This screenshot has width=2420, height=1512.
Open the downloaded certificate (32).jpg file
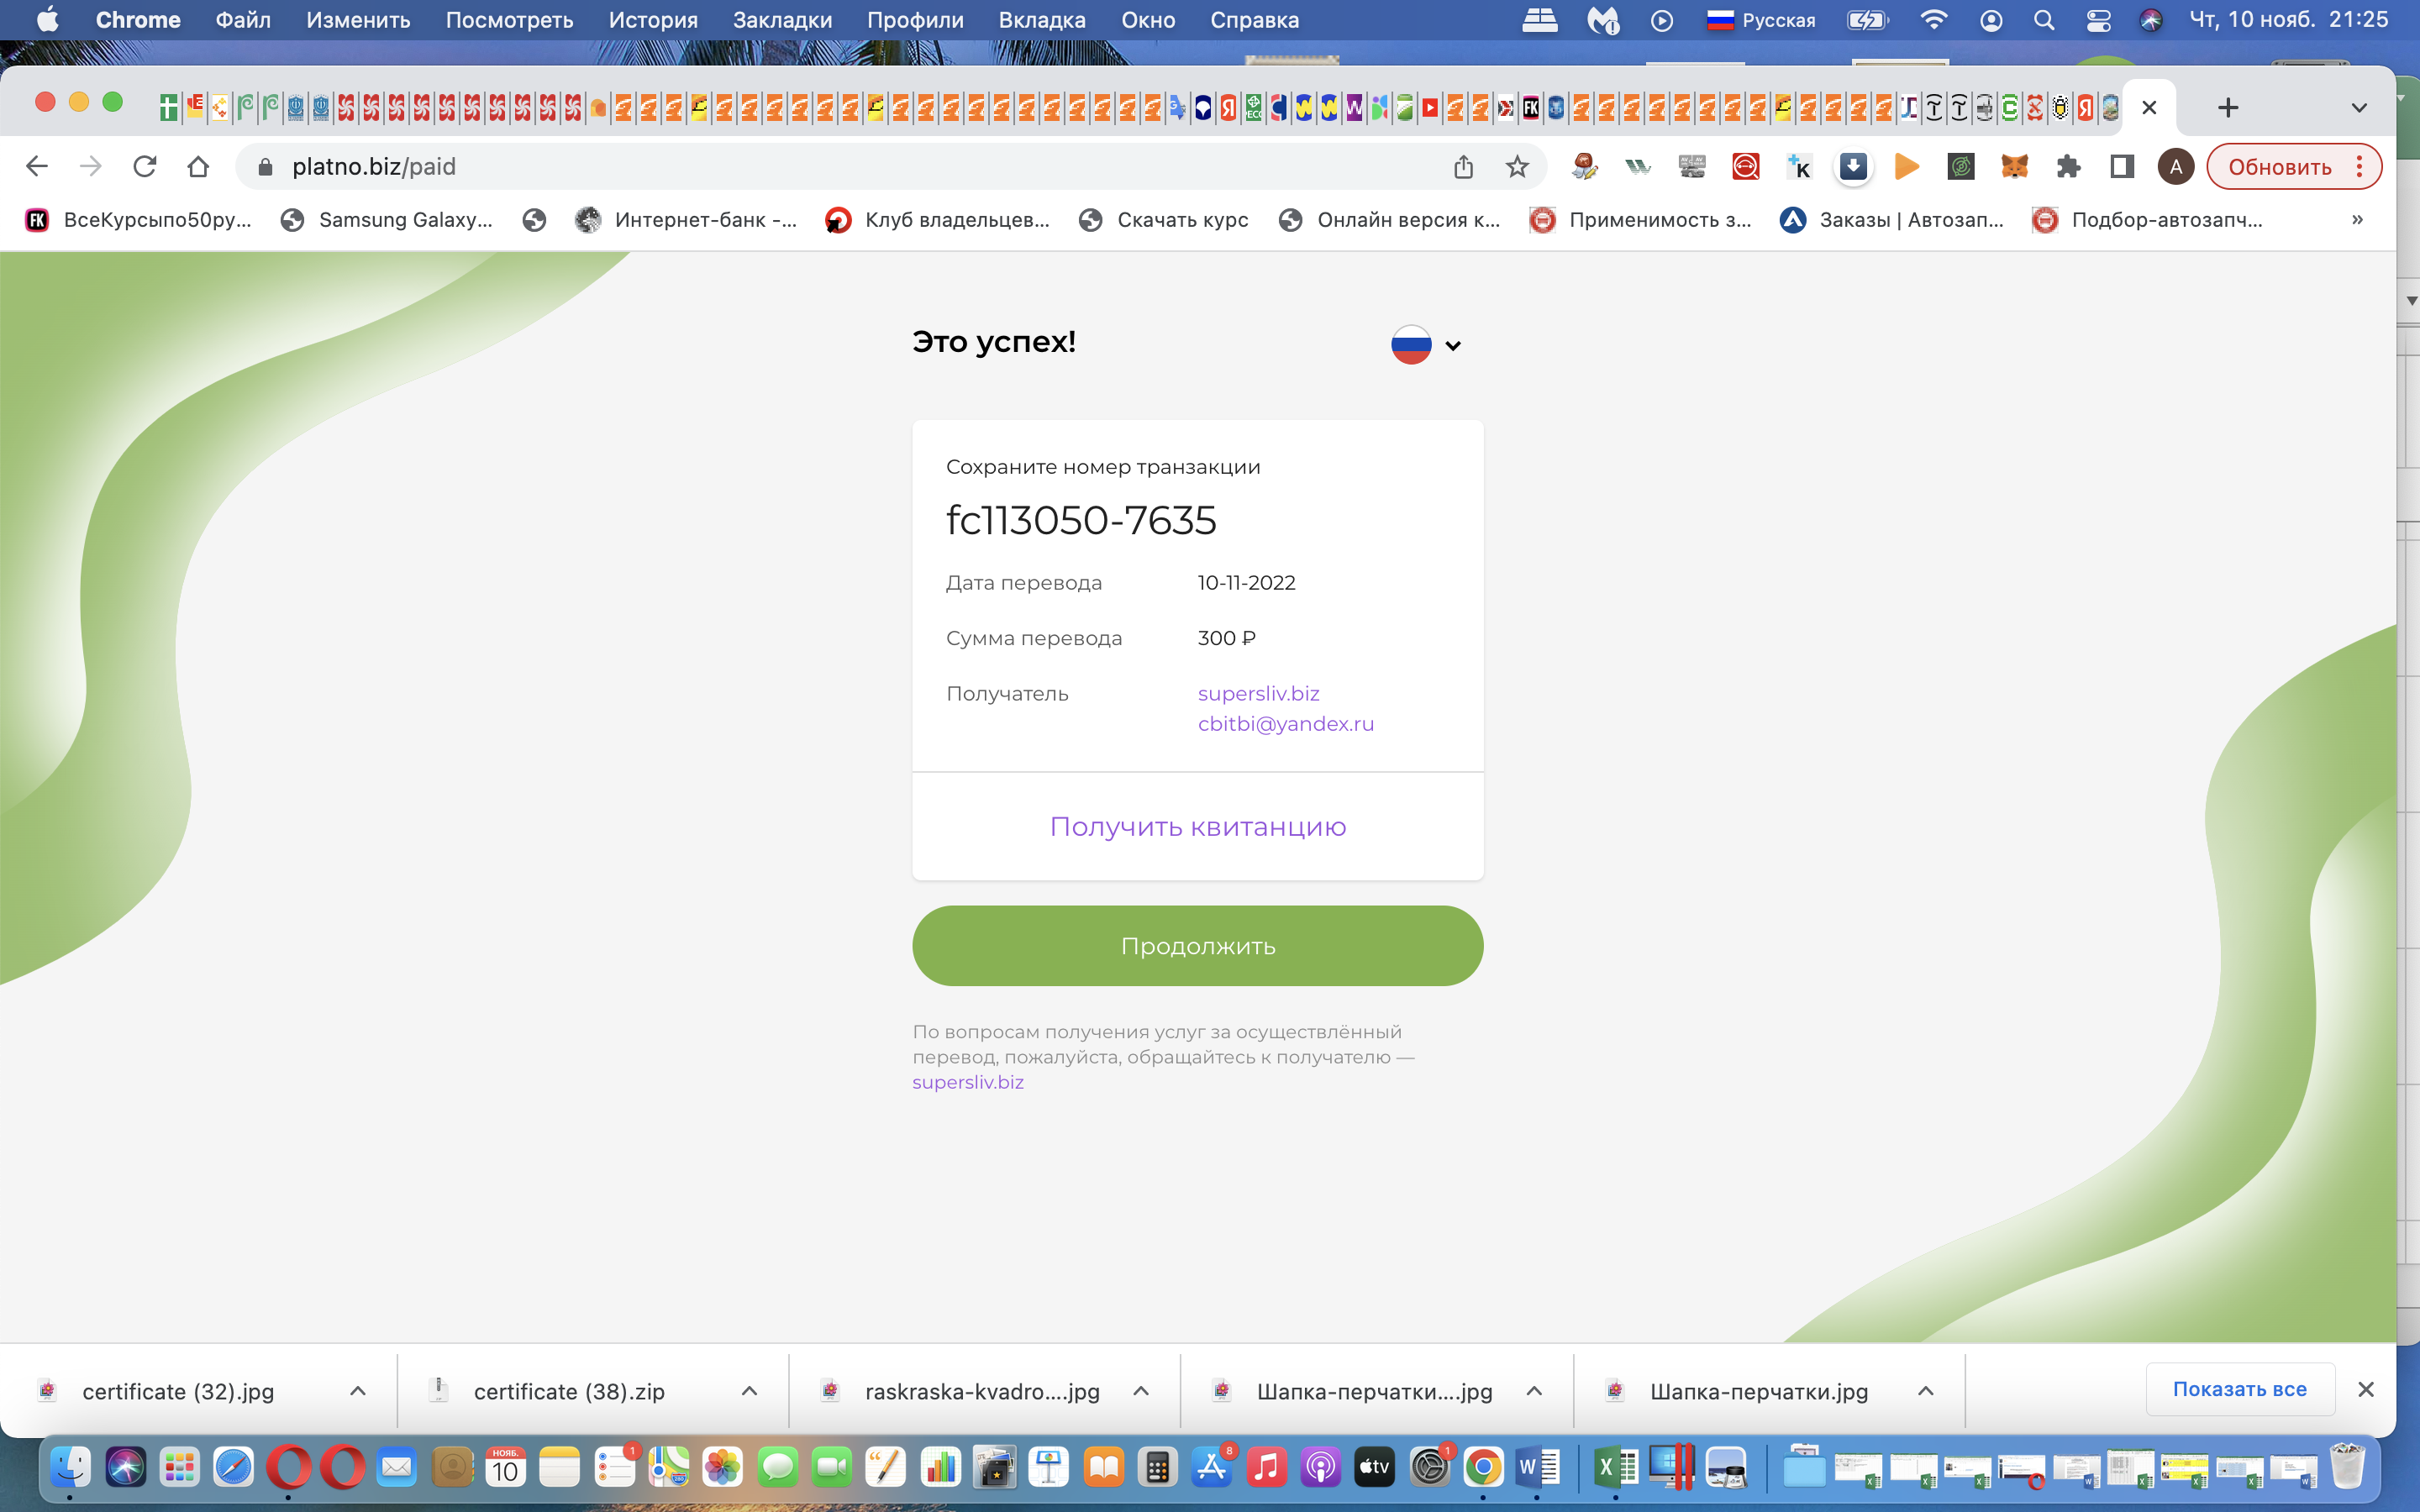(178, 1391)
